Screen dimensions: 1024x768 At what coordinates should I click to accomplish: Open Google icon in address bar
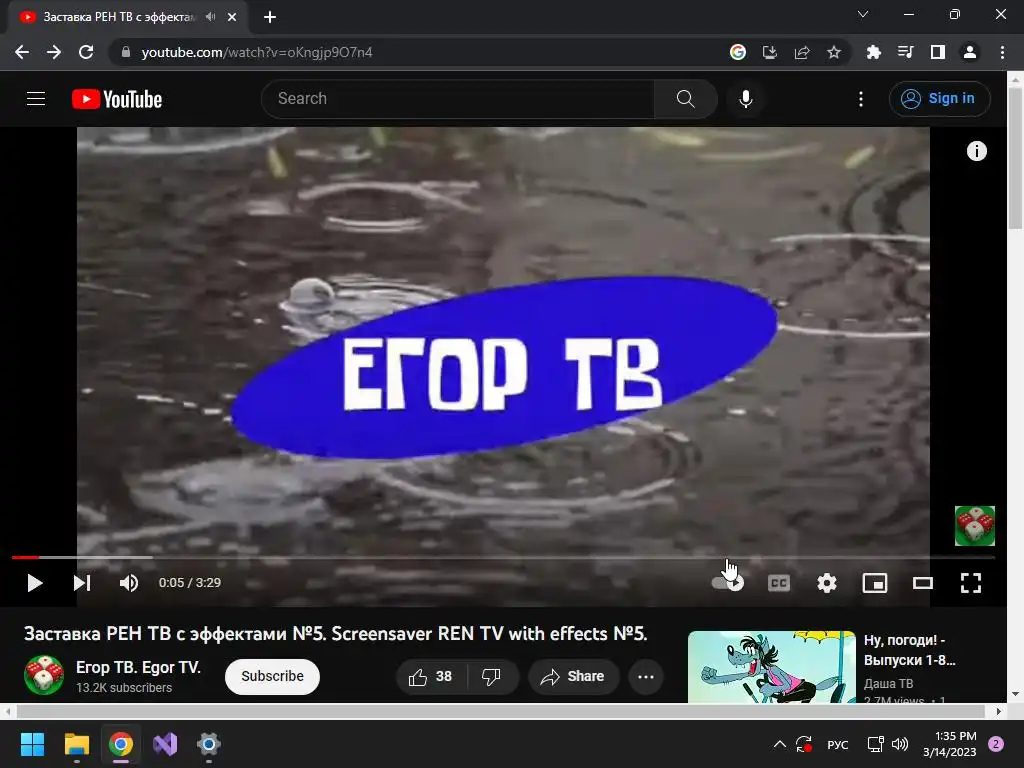click(x=737, y=52)
